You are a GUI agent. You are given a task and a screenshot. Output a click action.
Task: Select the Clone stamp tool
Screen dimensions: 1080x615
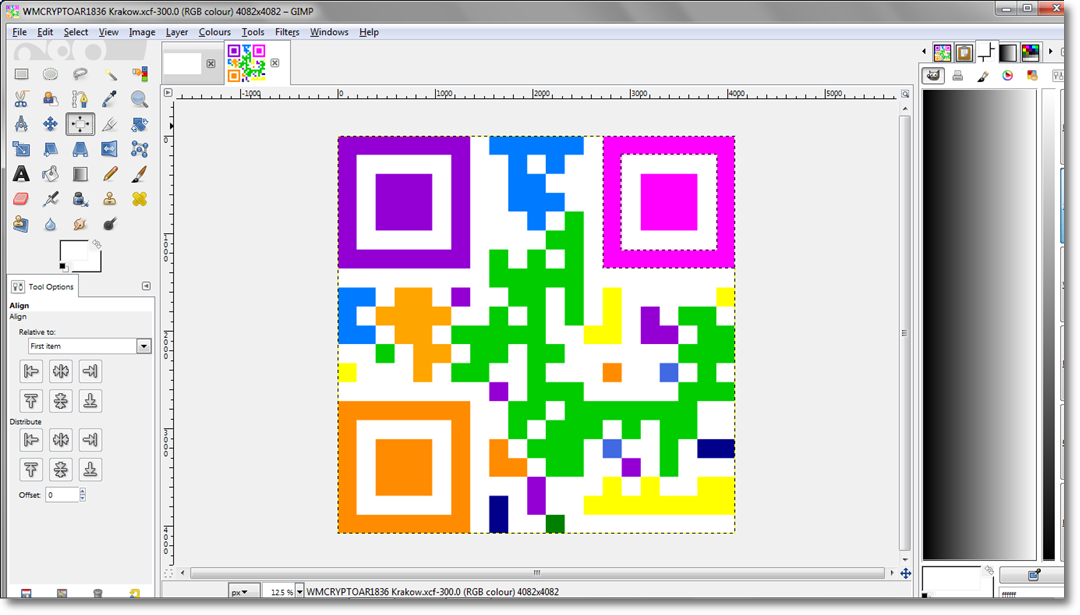point(110,199)
